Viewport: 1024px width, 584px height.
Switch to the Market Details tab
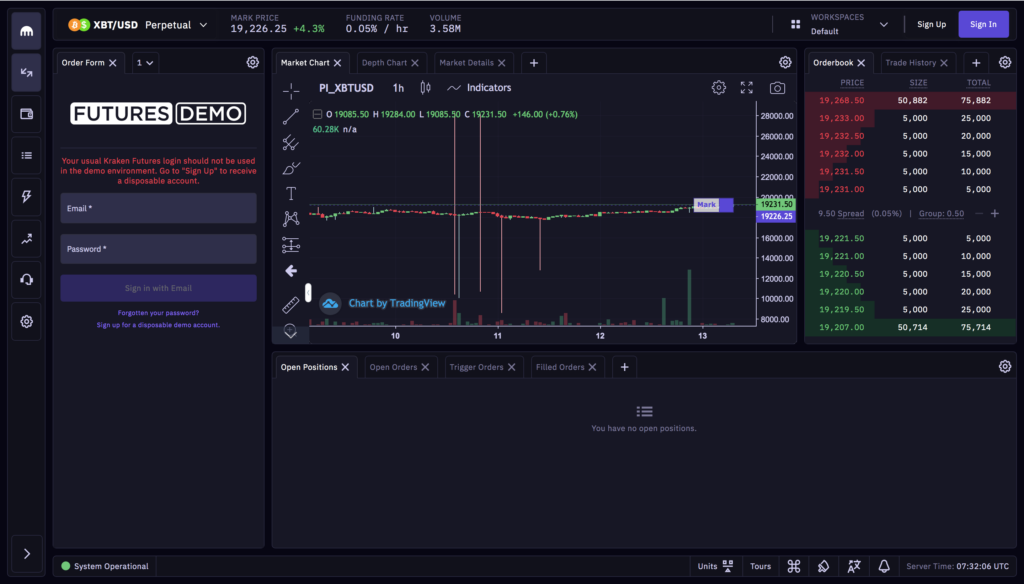click(x=466, y=63)
